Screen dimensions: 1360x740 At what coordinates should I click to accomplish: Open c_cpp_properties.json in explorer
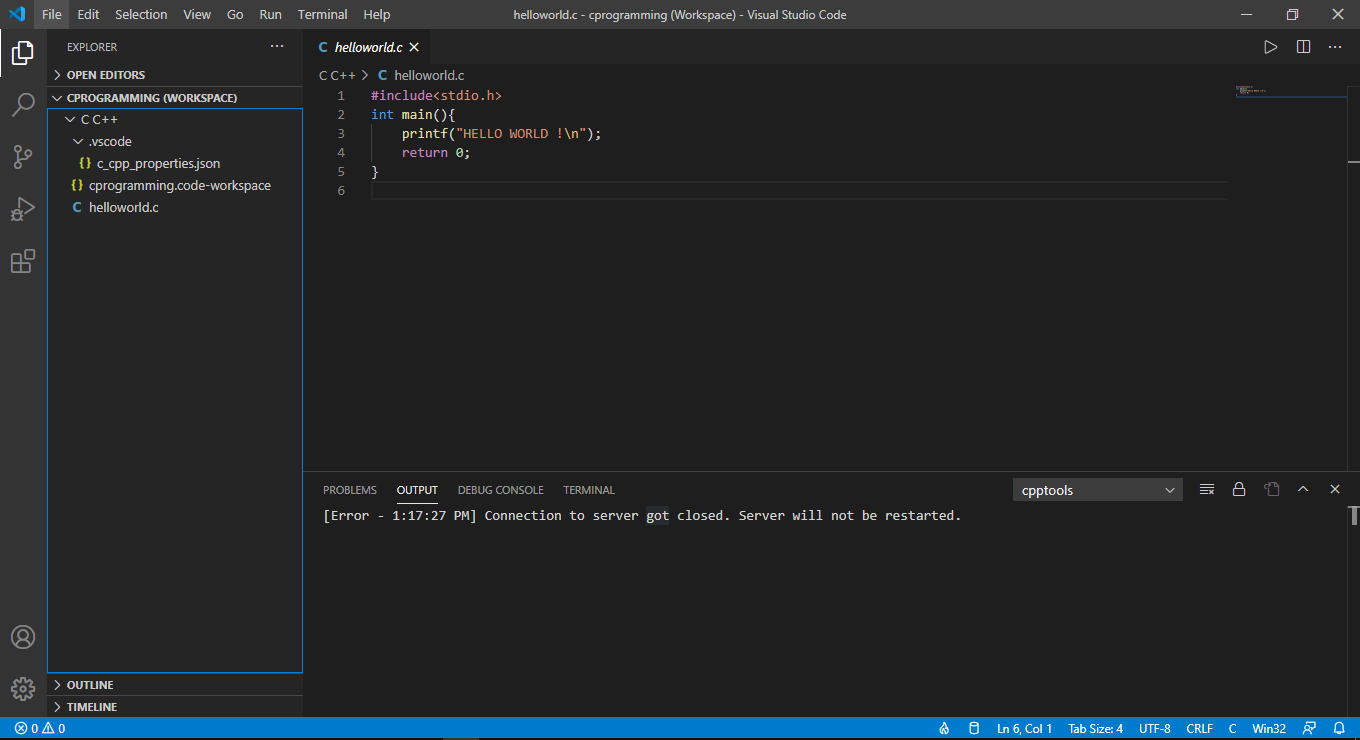(175, 163)
